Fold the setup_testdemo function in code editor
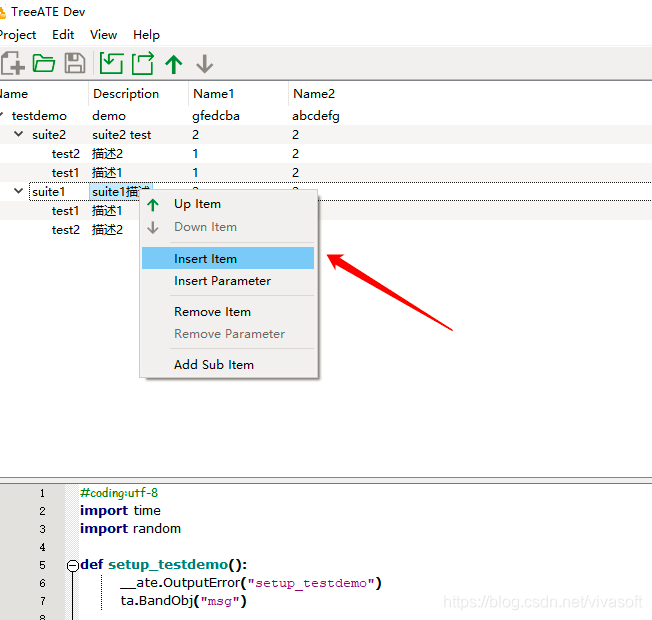 click(x=73, y=565)
